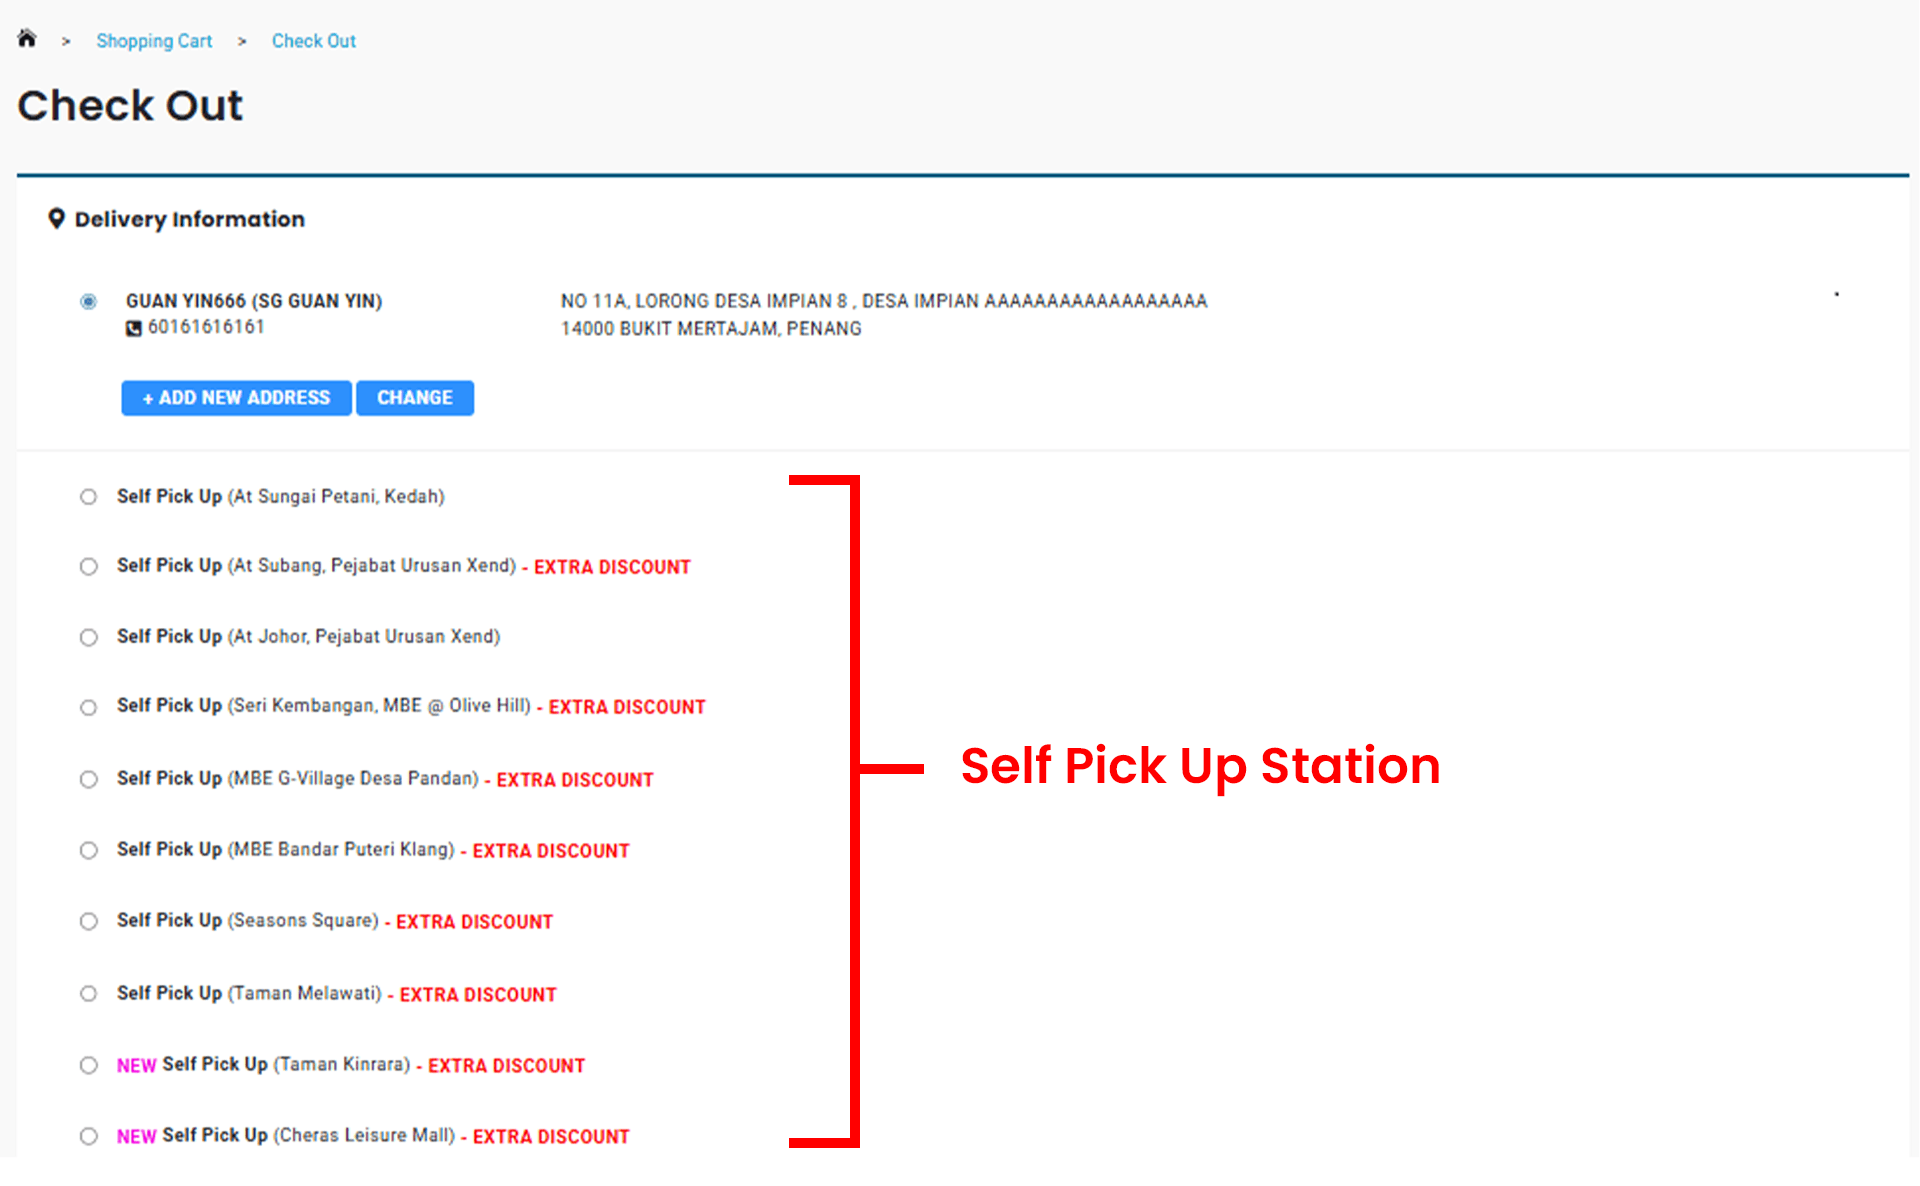Select Self Pick Up at Subang, Pejabat Urusan Xend
This screenshot has width=1920, height=1186.
pyautogui.click(x=88, y=566)
